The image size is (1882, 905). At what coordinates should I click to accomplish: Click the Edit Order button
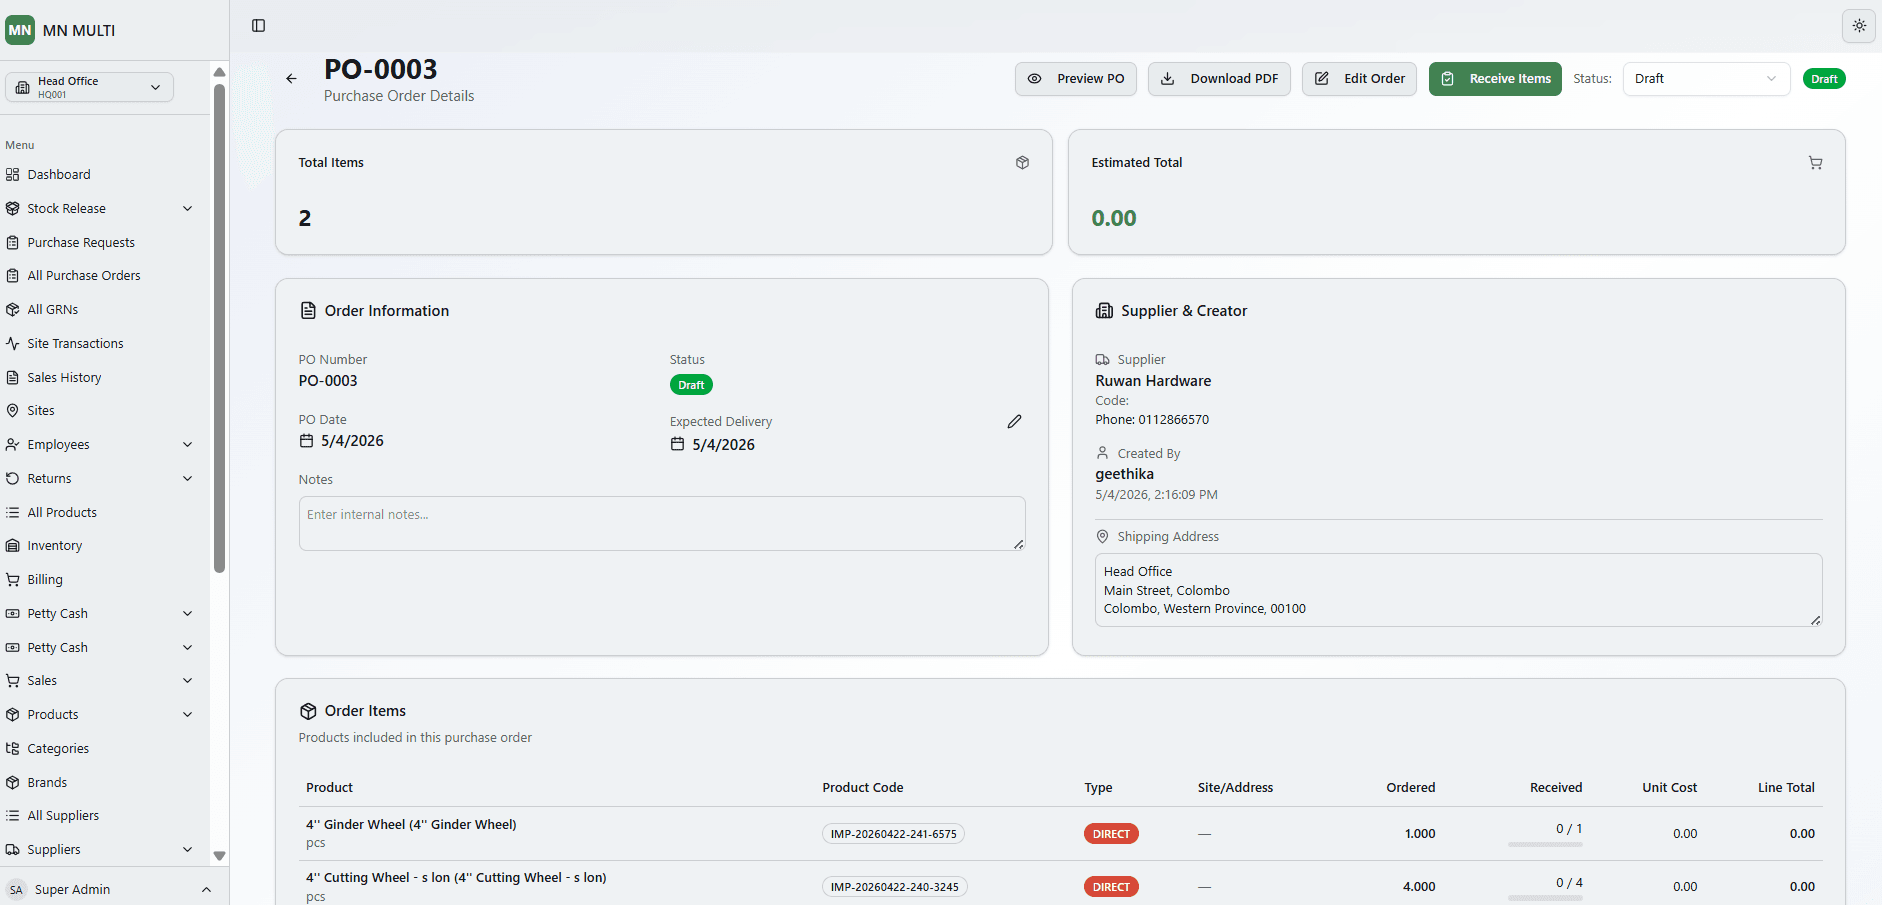1359,79
